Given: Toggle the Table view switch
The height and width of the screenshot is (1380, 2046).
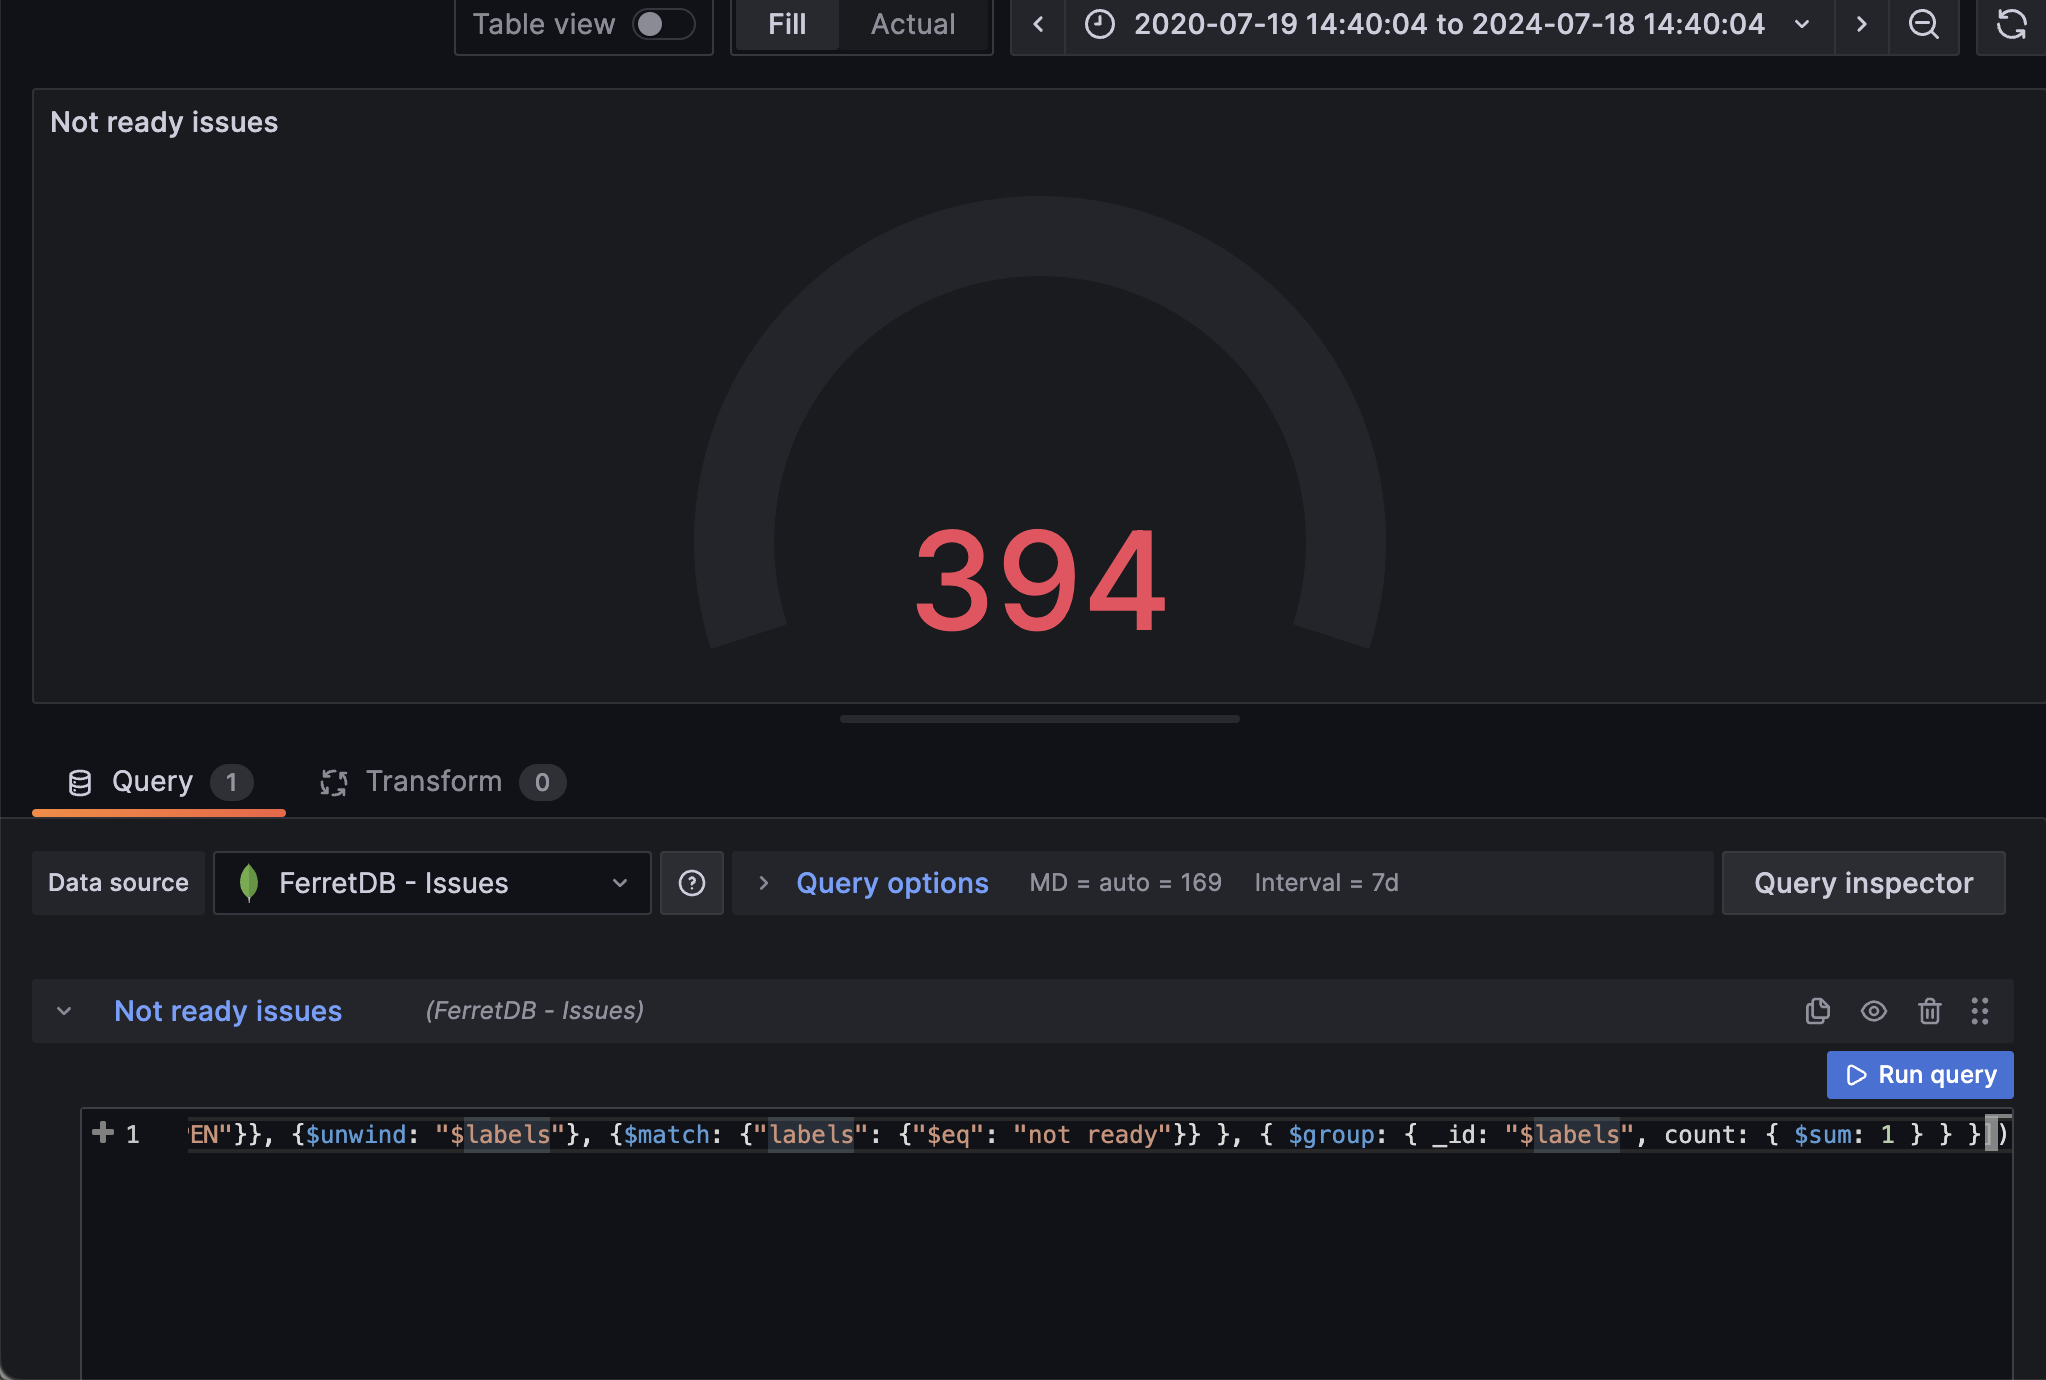Looking at the screenshot, I should pyautogui.click(x=663, y=24).
